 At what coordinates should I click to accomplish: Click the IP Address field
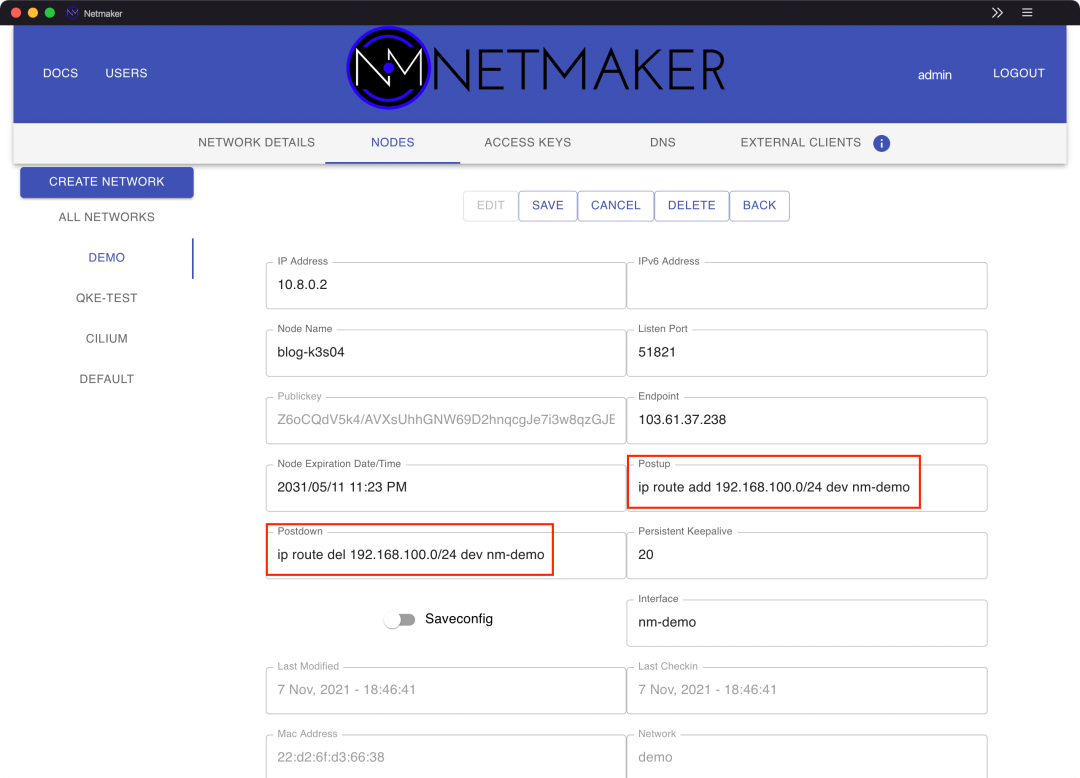[446, 285]
